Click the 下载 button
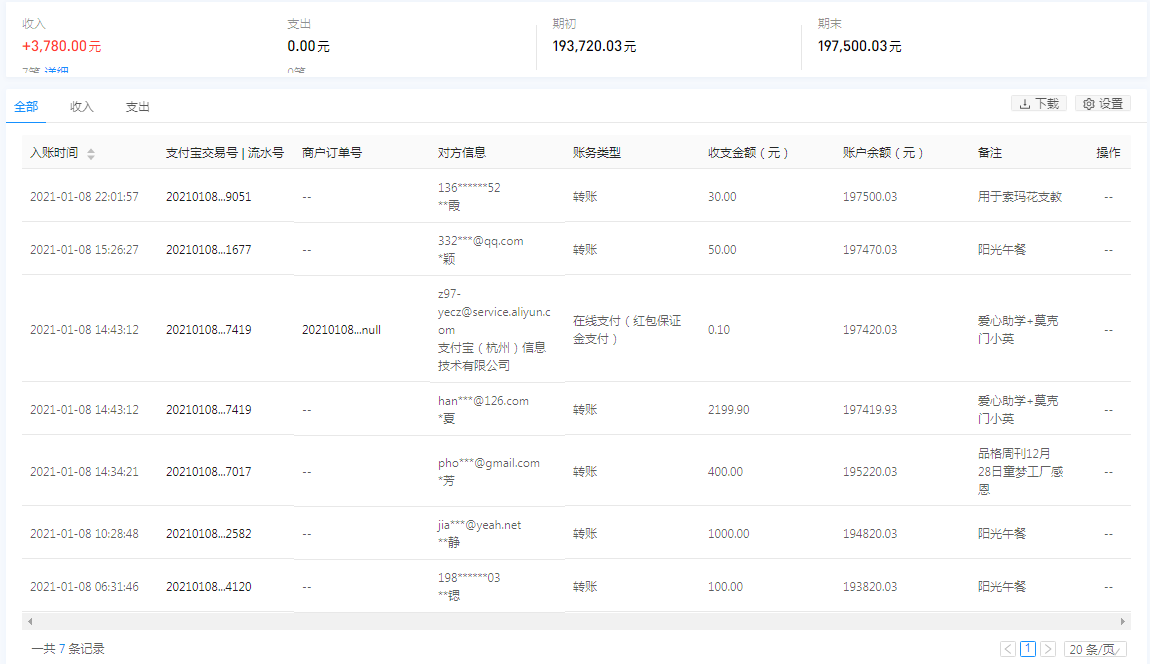This screenshot has width=1150, height=664. [x=1038, y=103]
